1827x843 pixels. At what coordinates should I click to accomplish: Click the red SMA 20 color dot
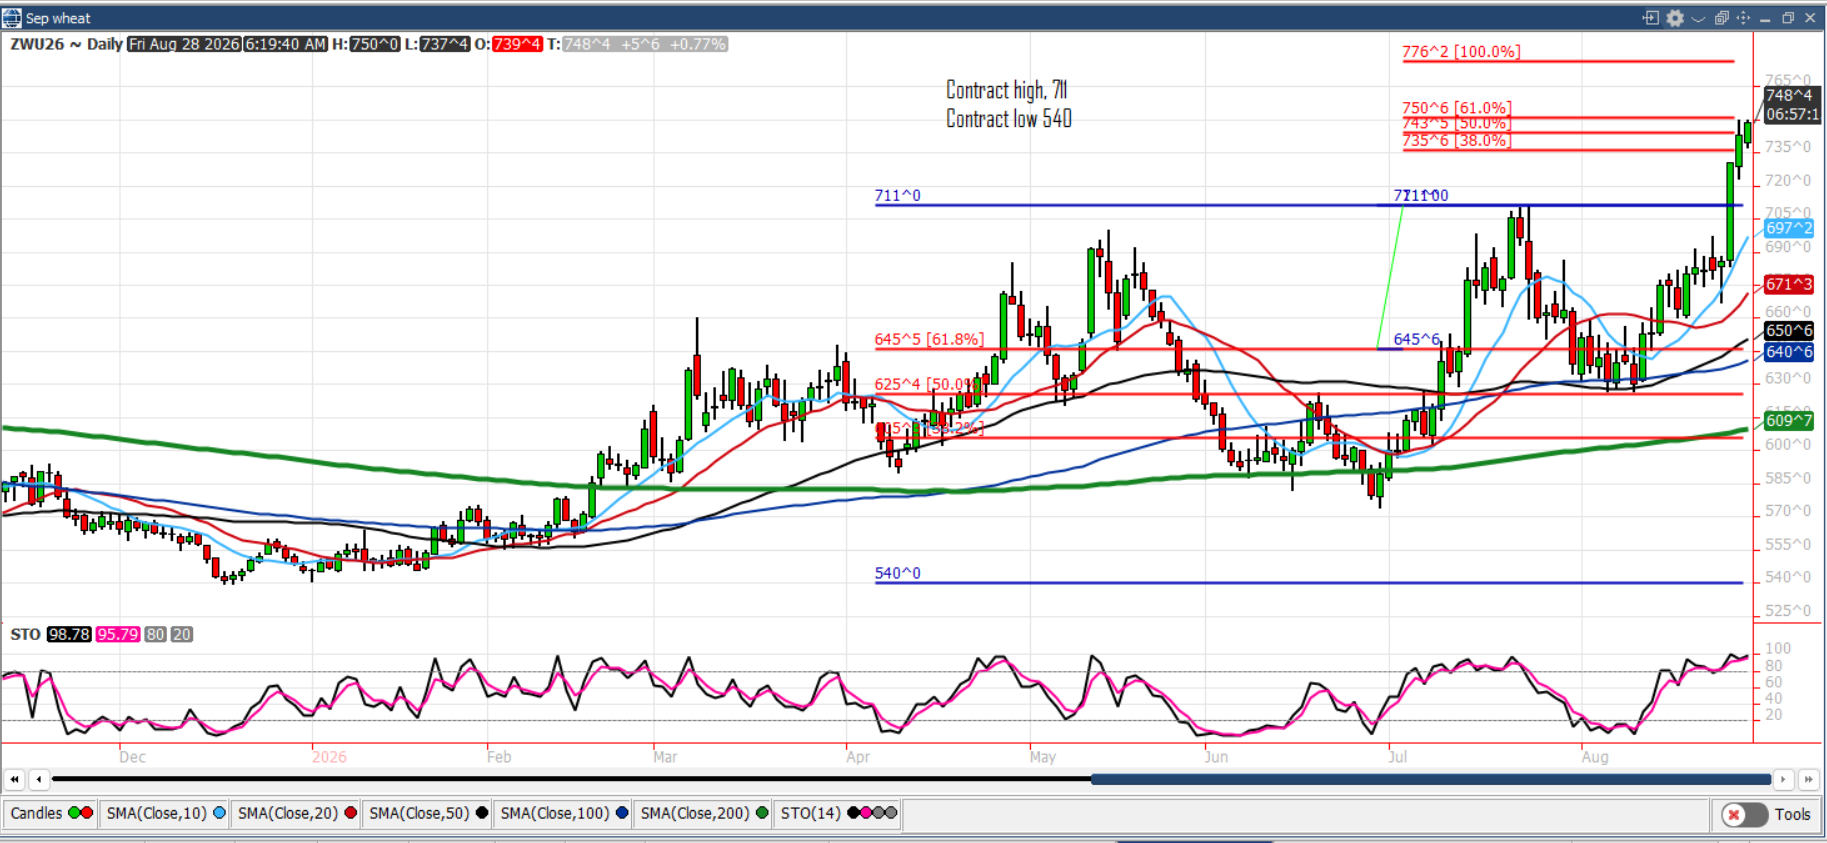coord(350,813)
